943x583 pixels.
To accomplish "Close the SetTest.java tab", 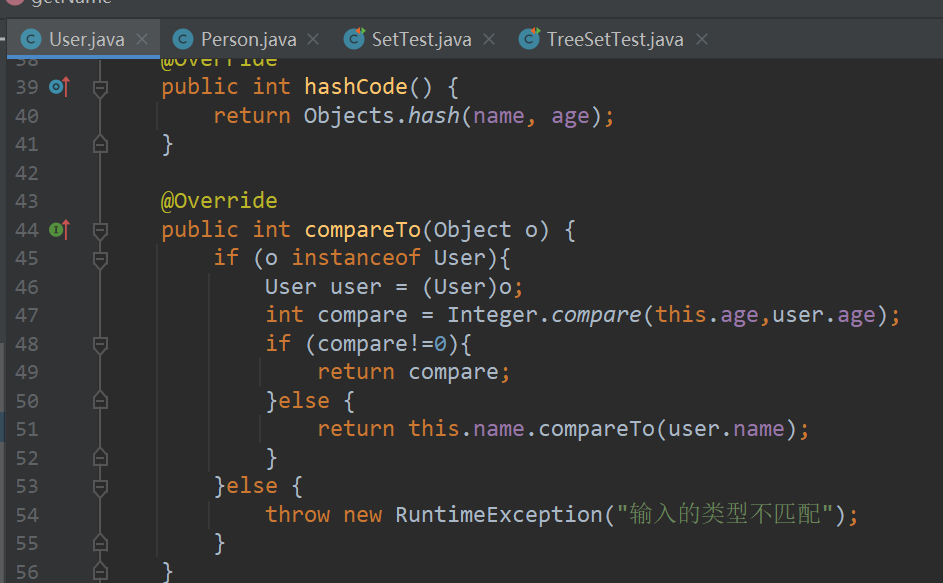I will pos(489,39).
